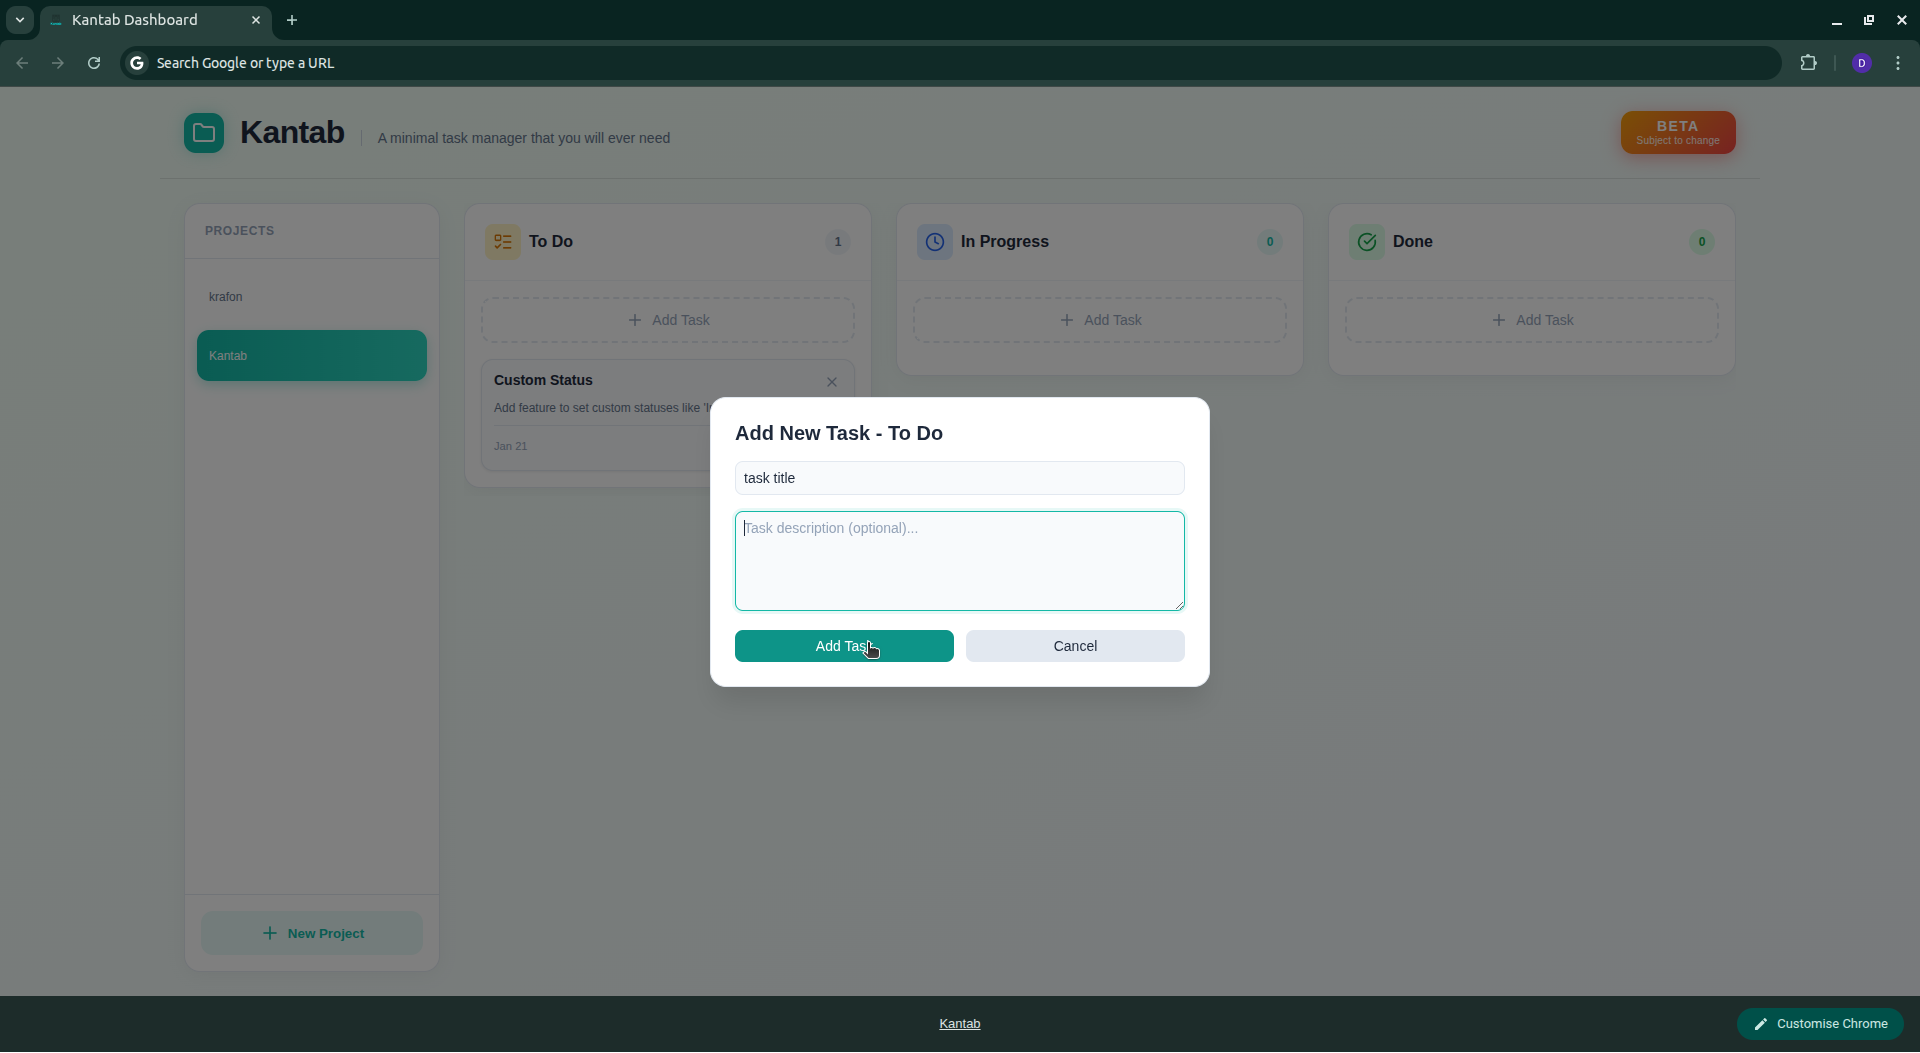Screen dimensions: 1920x1053
Task: Open the Chrome three-dot menu
Action: pyautogui.click(x=1899, y=62)
